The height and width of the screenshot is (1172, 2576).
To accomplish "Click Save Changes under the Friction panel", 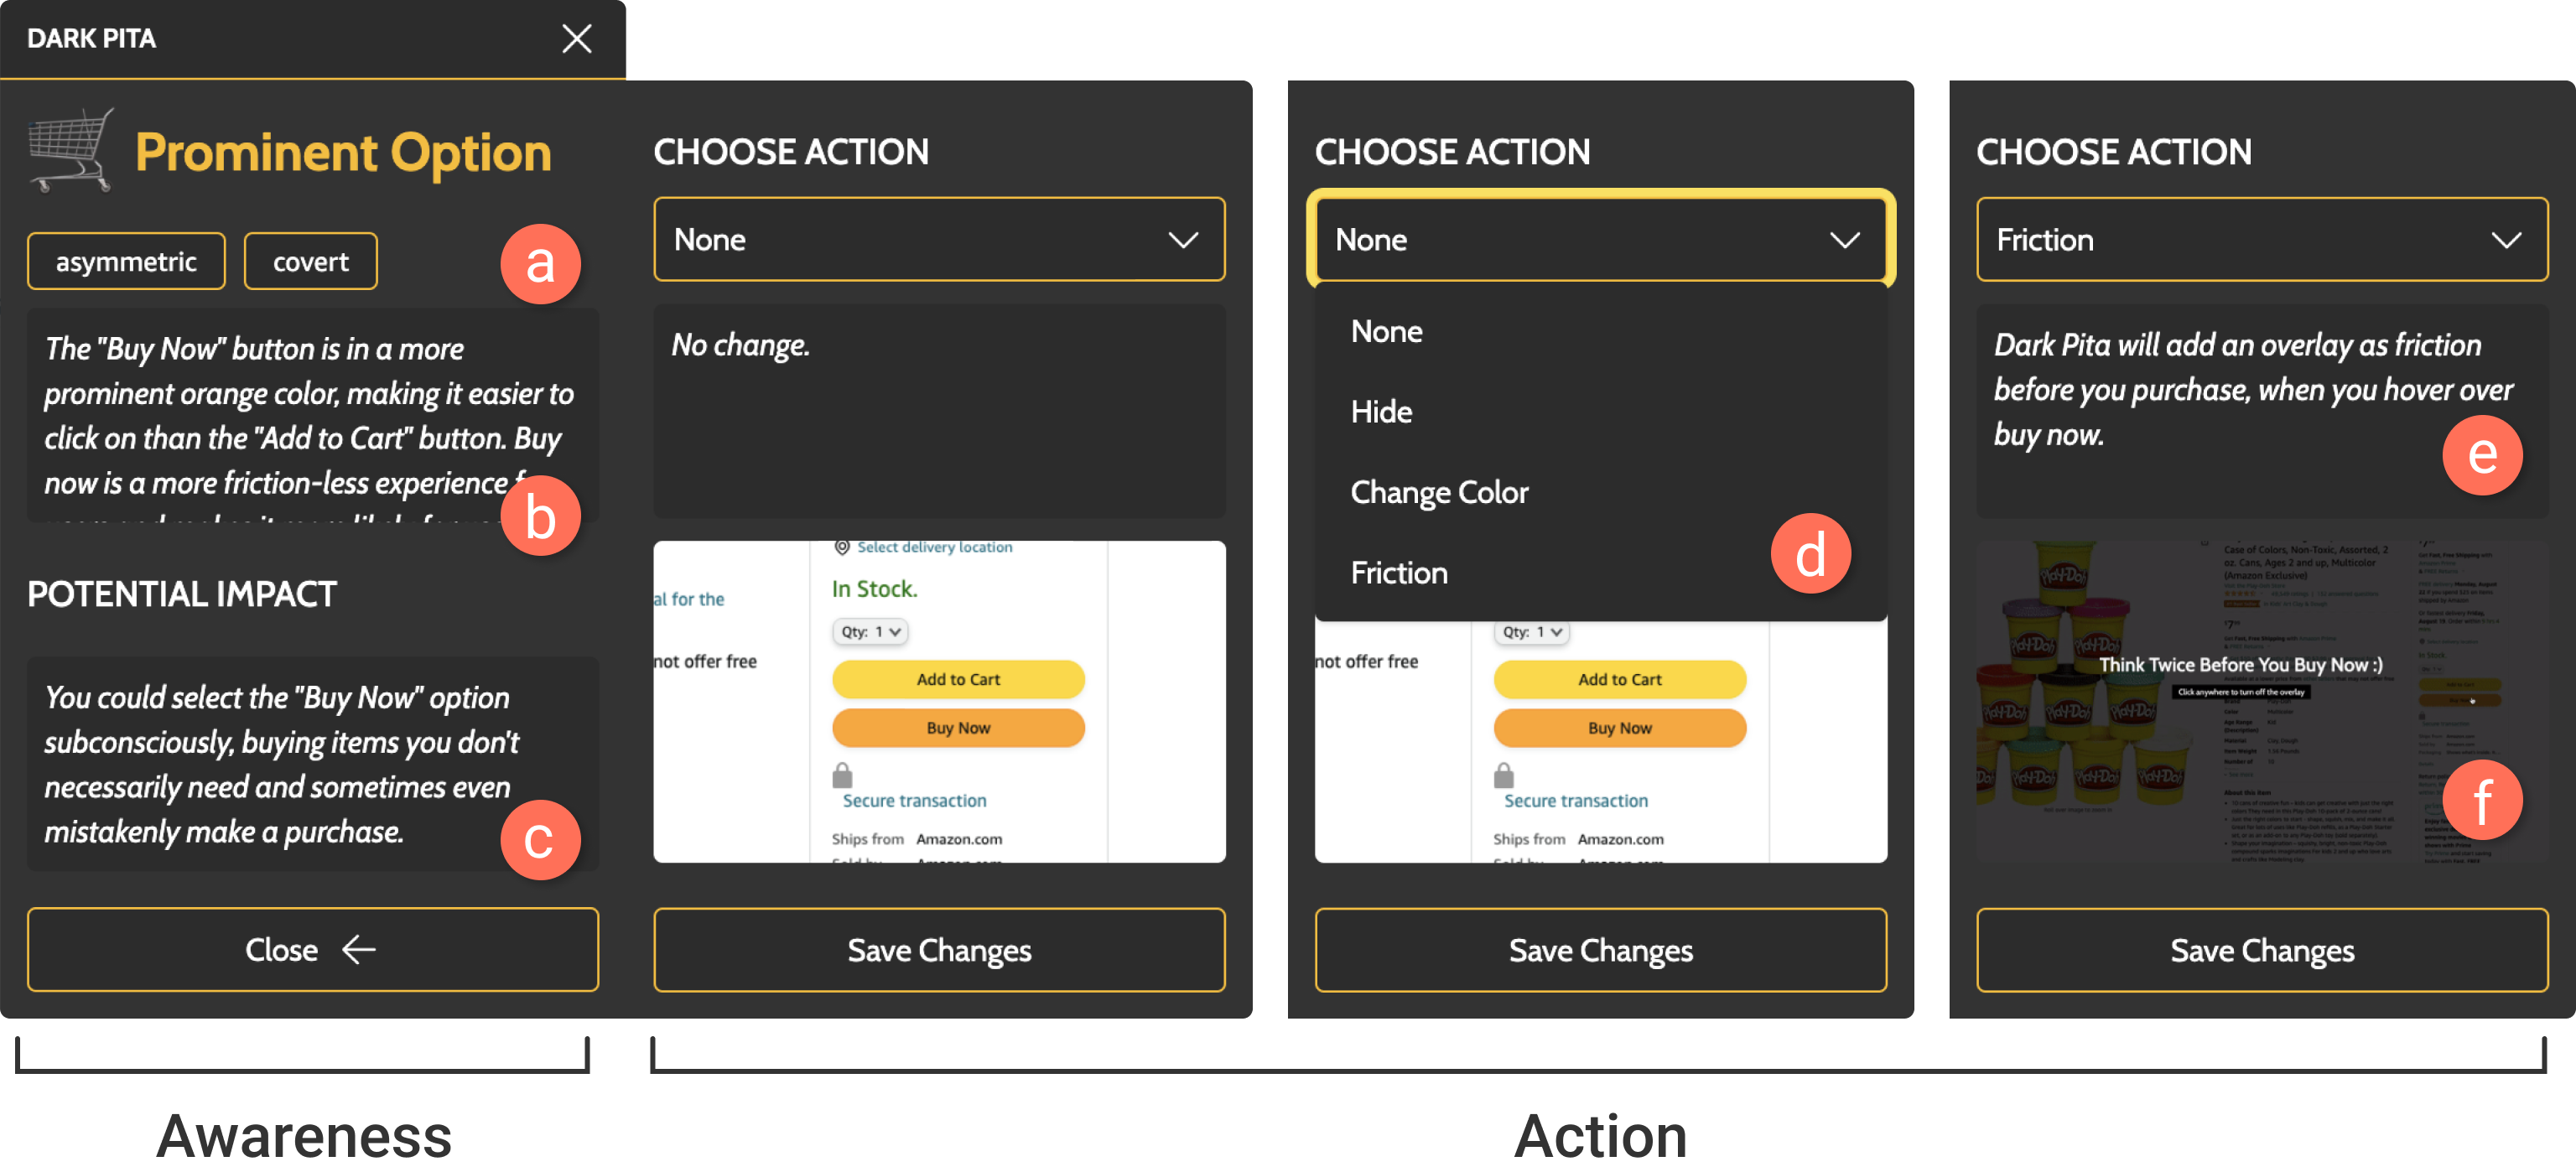I will pyautogui.click(x=2261, y=950).
